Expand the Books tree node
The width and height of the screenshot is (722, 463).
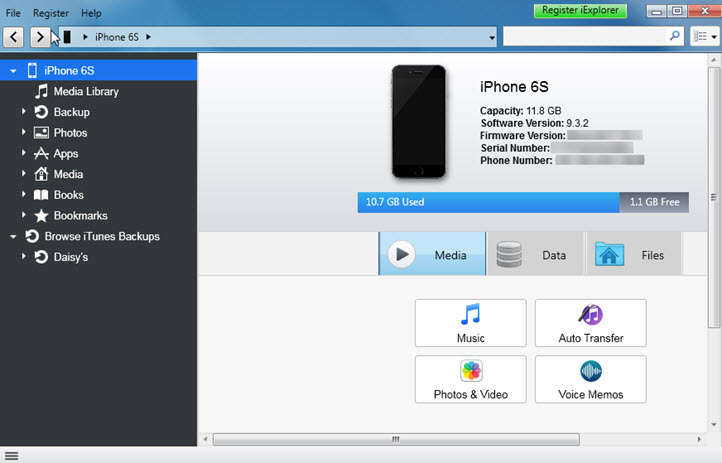tap(23, 194)
